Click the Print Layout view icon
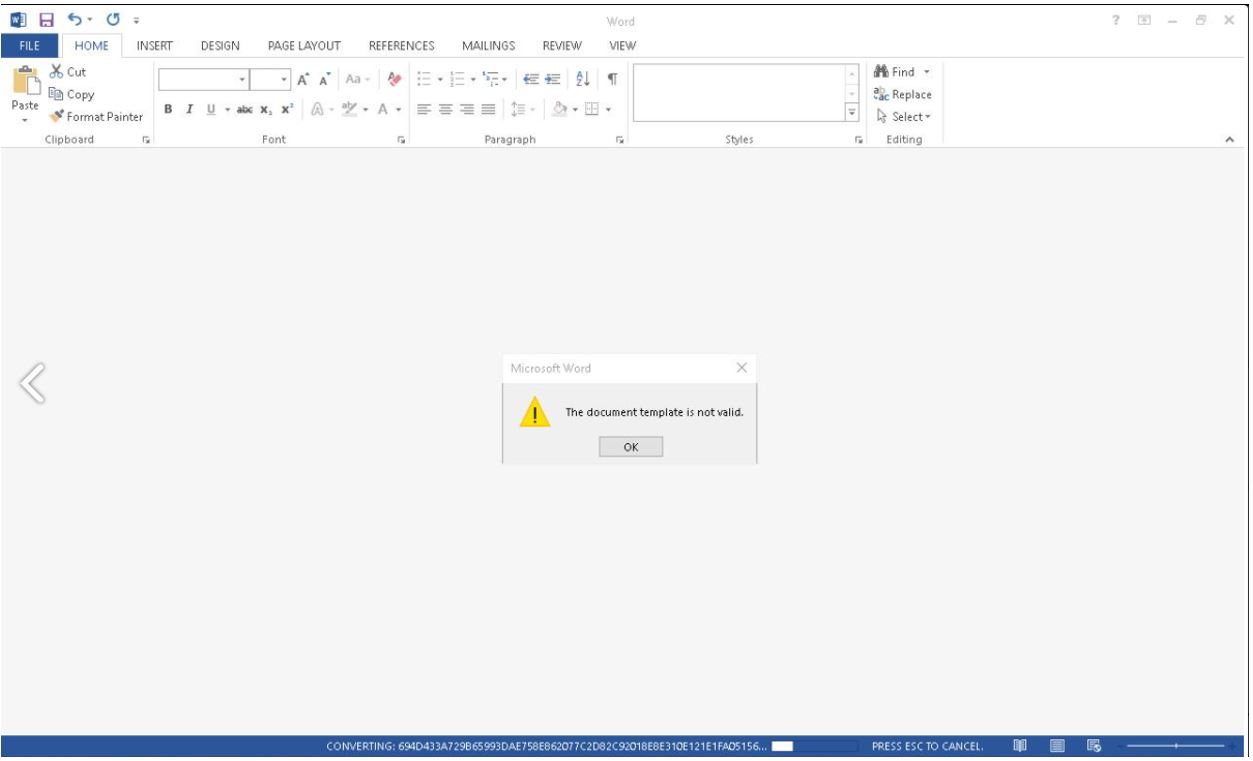 coord(1059,746)
